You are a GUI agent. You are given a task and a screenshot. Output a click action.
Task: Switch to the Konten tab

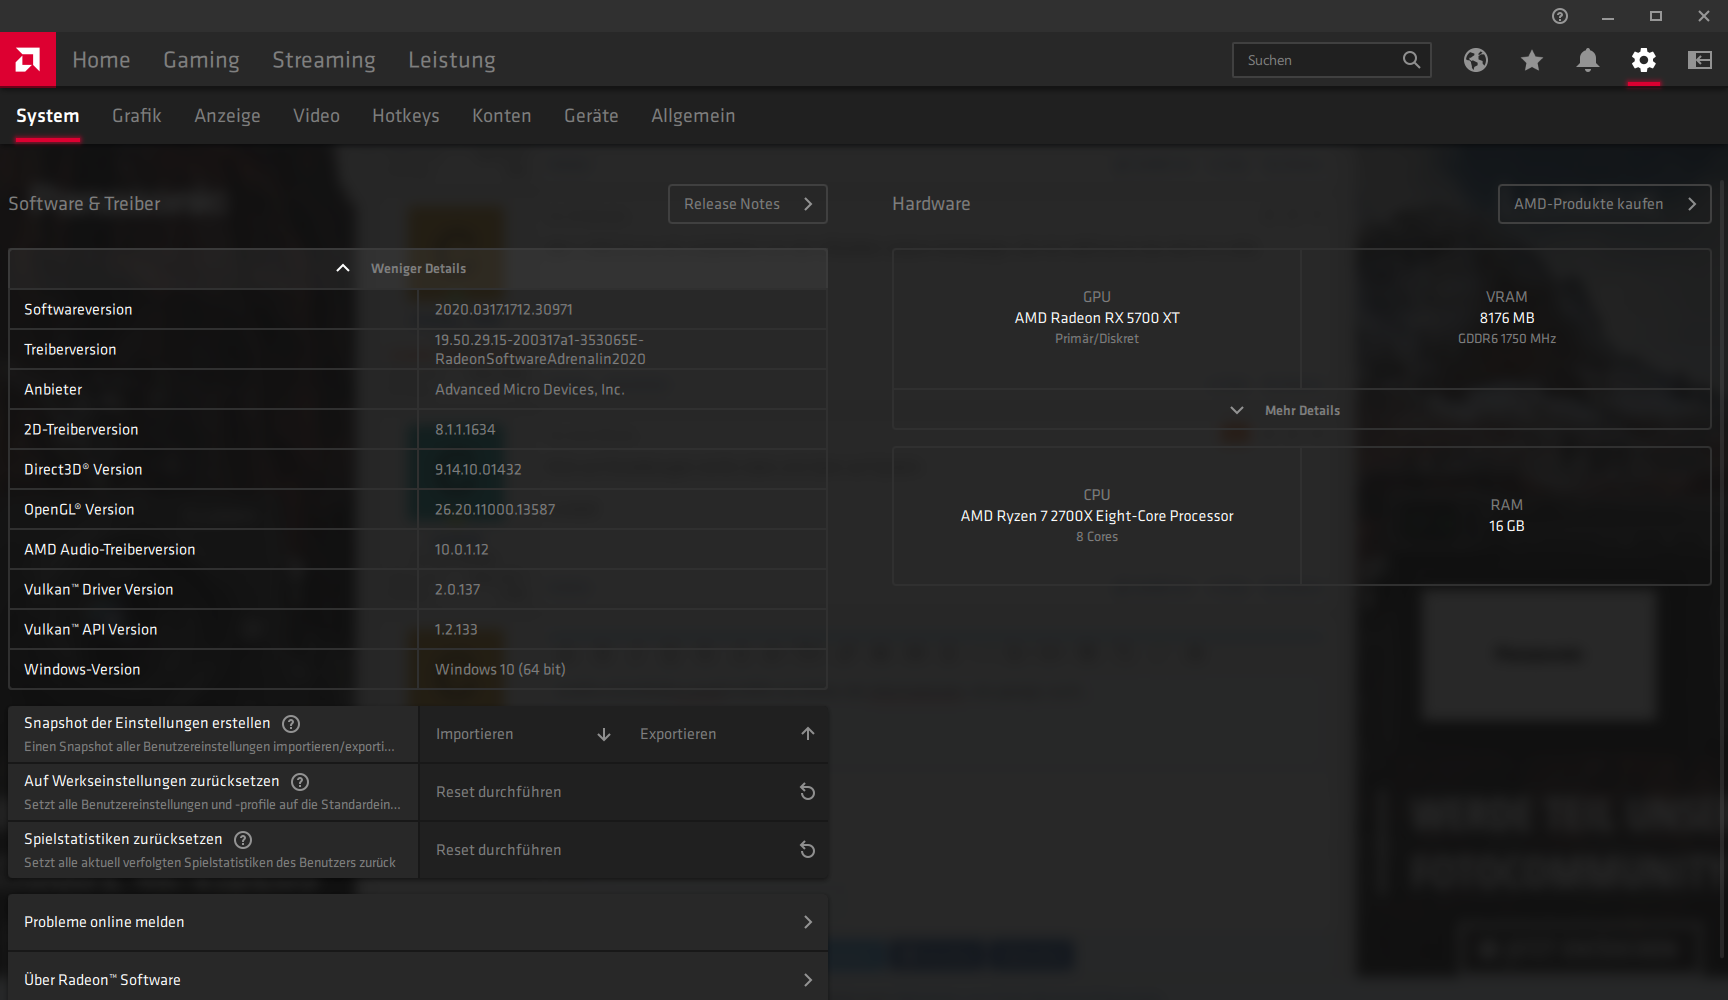click(502, 116)
